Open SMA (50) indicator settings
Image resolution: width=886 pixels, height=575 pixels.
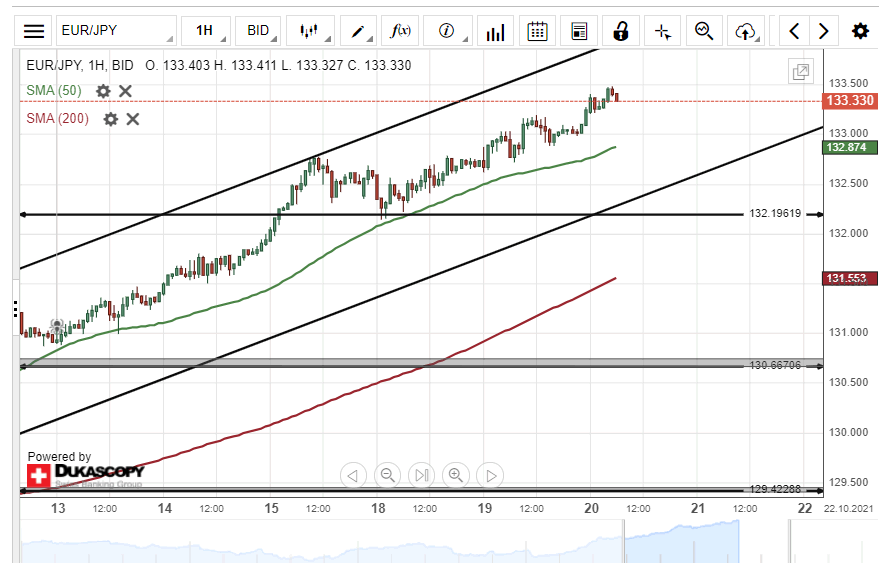[103, 91]
